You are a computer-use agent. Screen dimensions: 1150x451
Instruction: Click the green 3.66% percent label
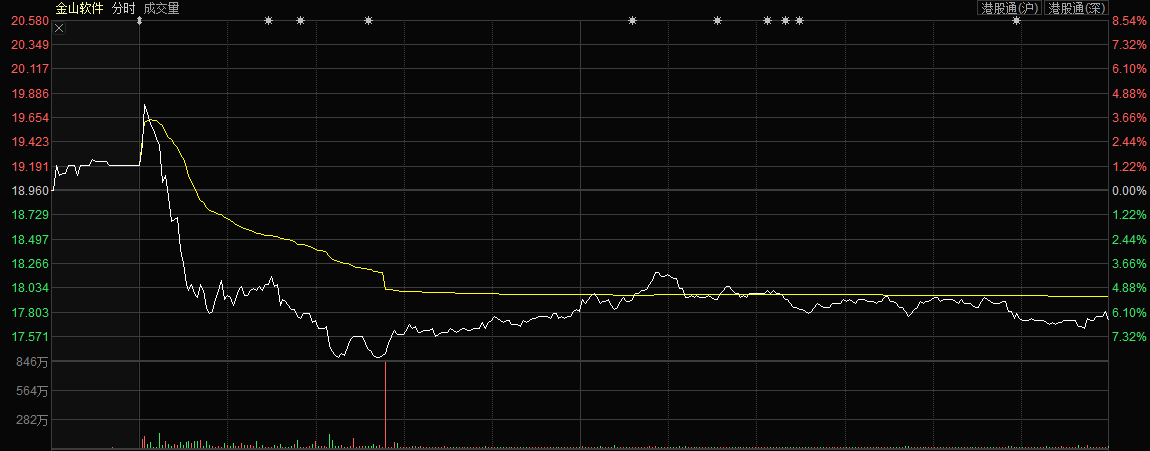1129,264
